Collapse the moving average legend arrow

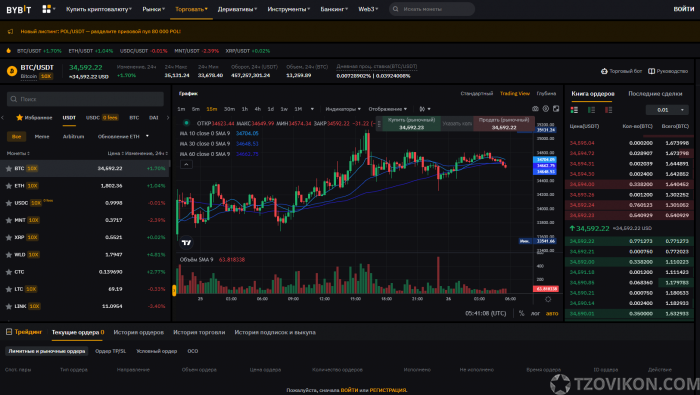click(x=186, y=164)
